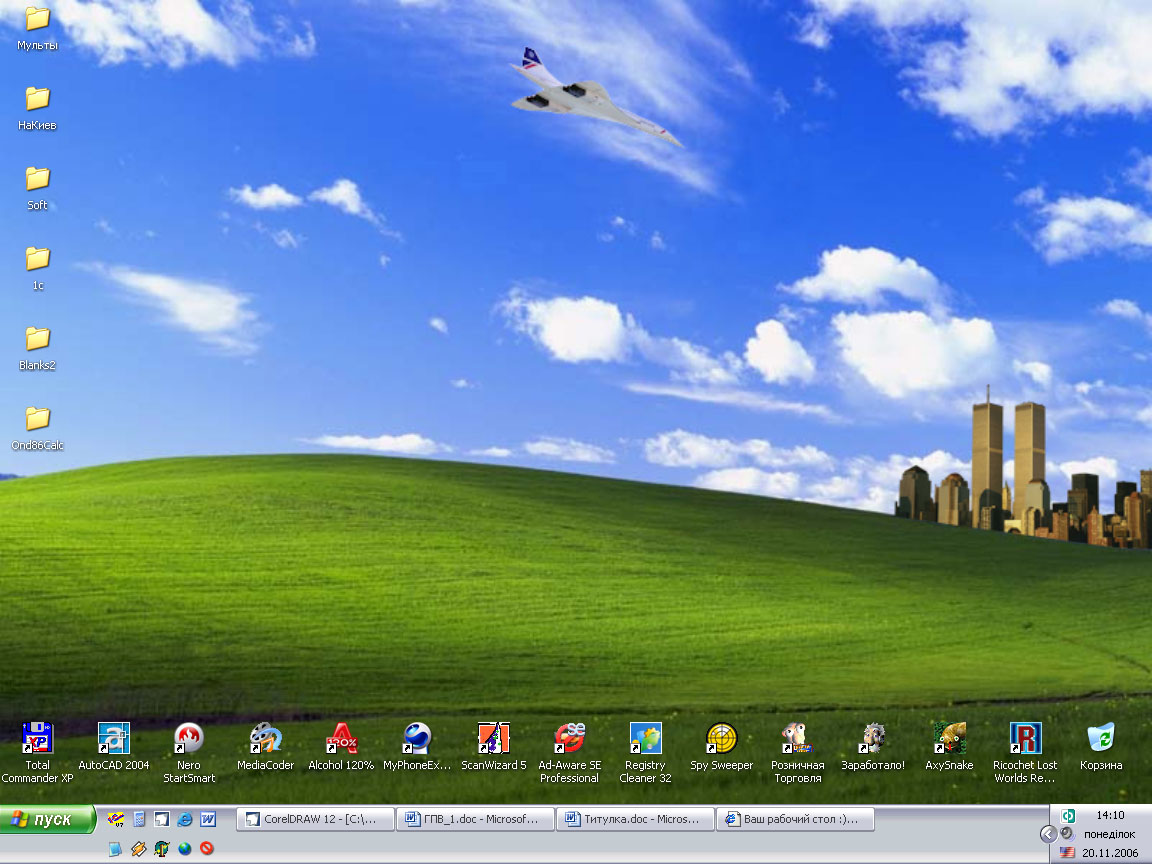Select the Spy Sweeper icon

[x=721, y=746]
